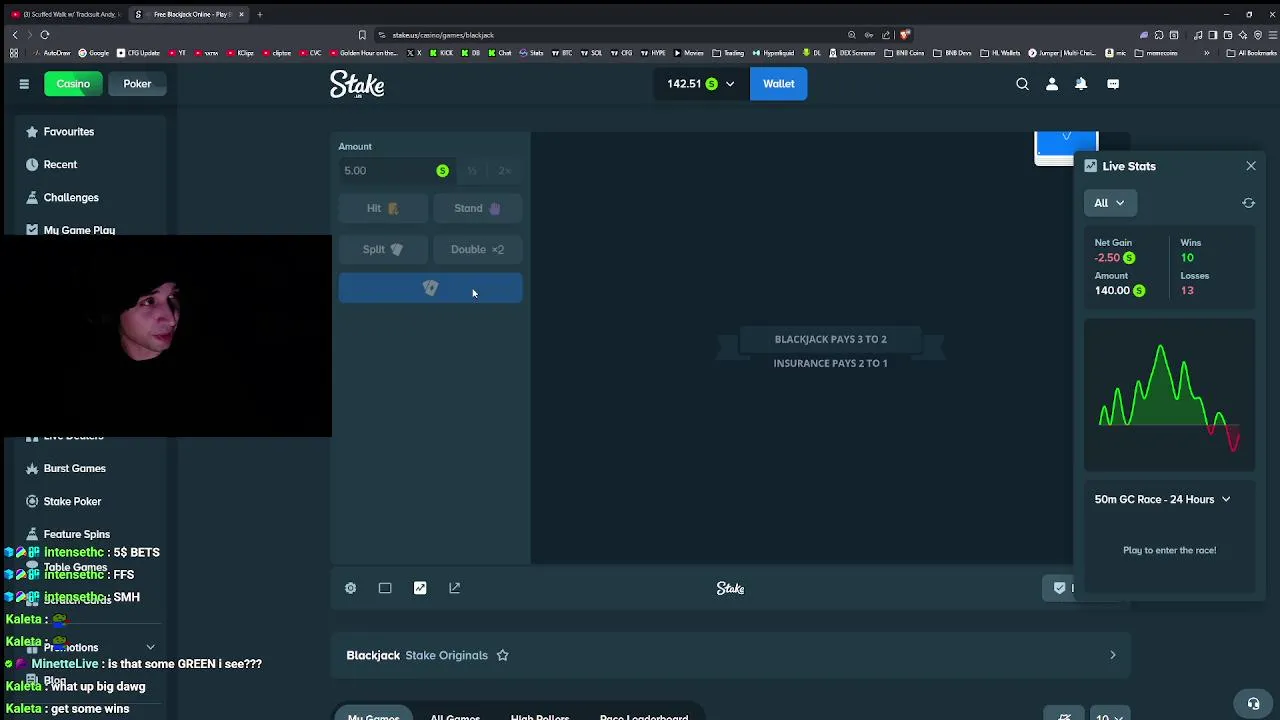The width and height of the screenshot is (1280, 720).
Task: Select the All Games tab
Action: [x=455, y=716]
